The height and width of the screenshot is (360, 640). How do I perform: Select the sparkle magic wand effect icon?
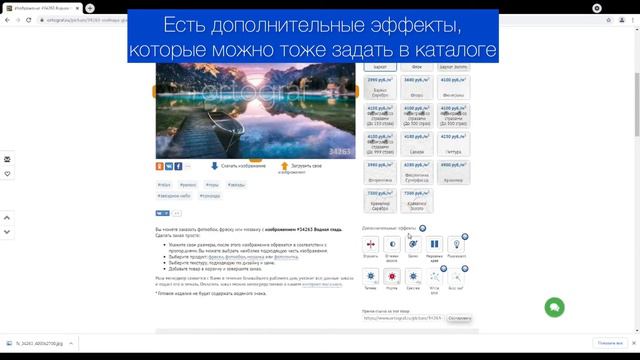click(434, 277)
